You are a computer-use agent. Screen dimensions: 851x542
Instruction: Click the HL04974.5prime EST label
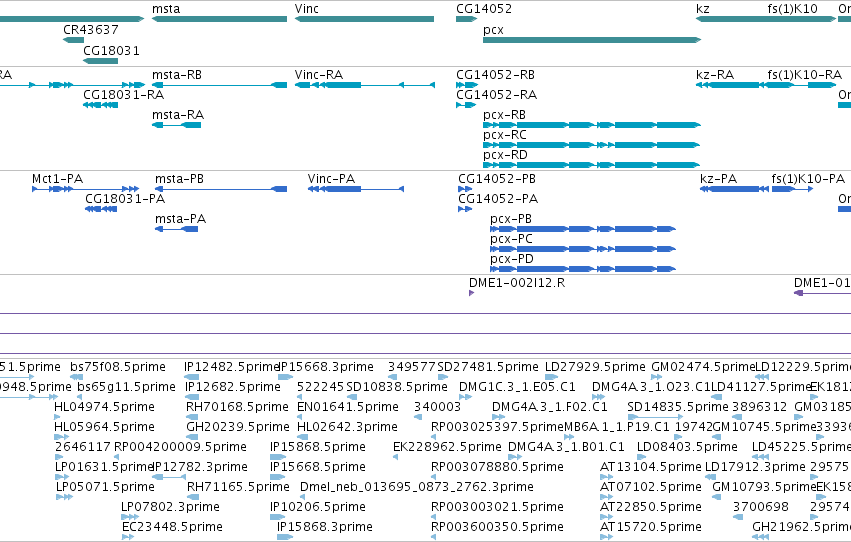pos(104,407)
